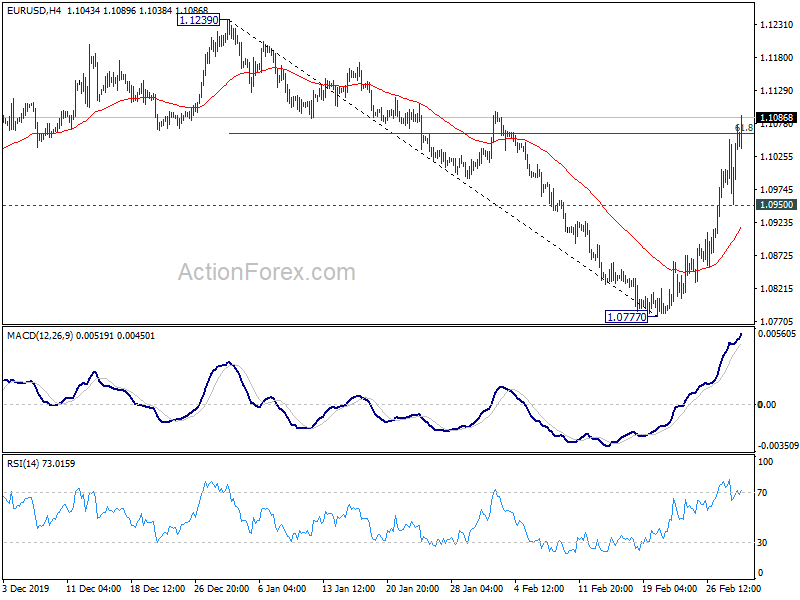Click the 1.08215 price axis label

click(777, 289)
